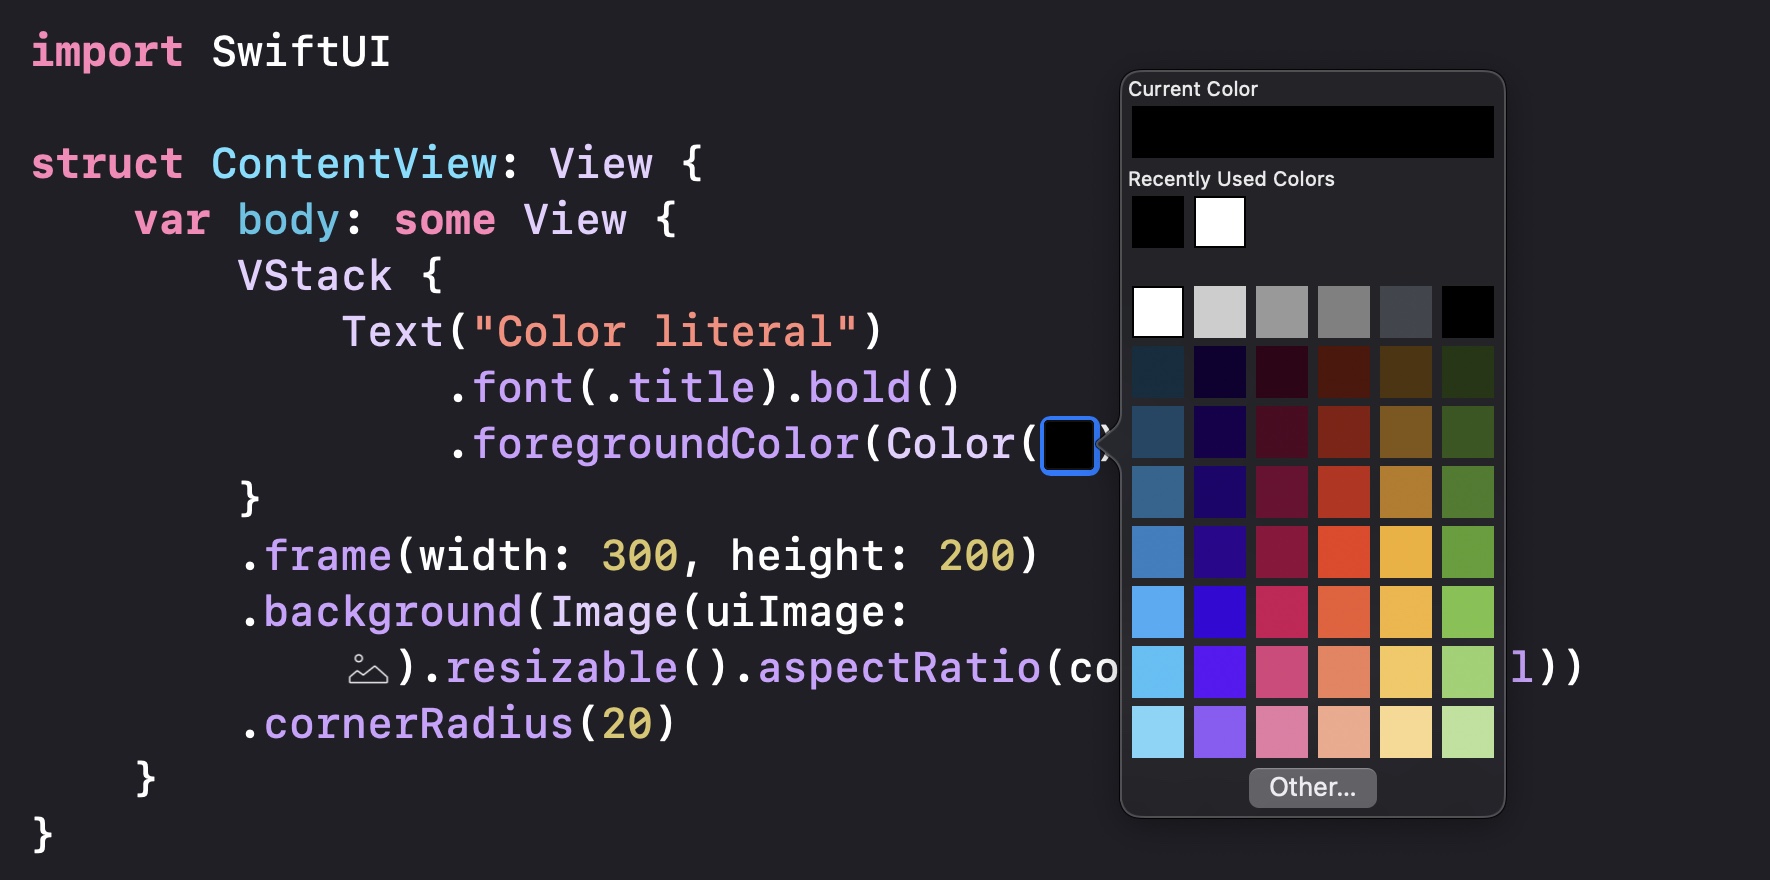This screenshot has width=1770, height=880.
Task: Click the 'VStack' identifier
Action: (x=315, y=276)
